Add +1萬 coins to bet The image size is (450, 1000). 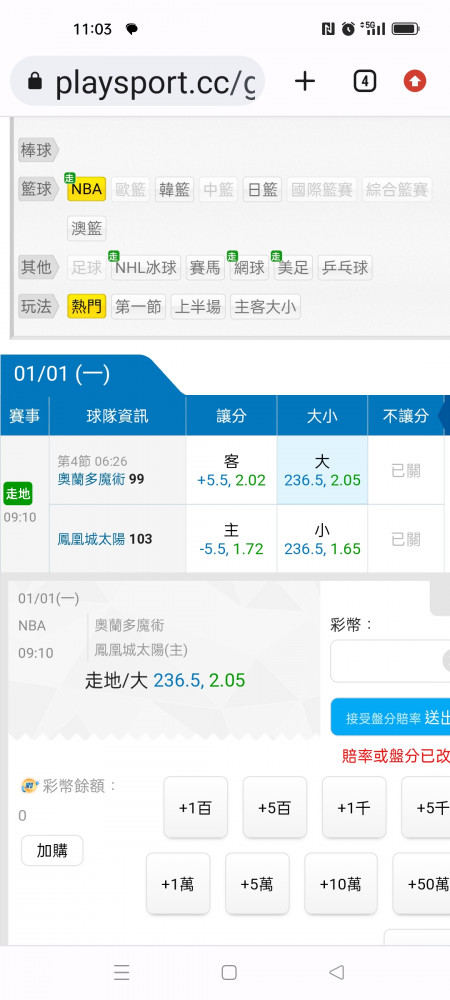click(x=178, y=884)
